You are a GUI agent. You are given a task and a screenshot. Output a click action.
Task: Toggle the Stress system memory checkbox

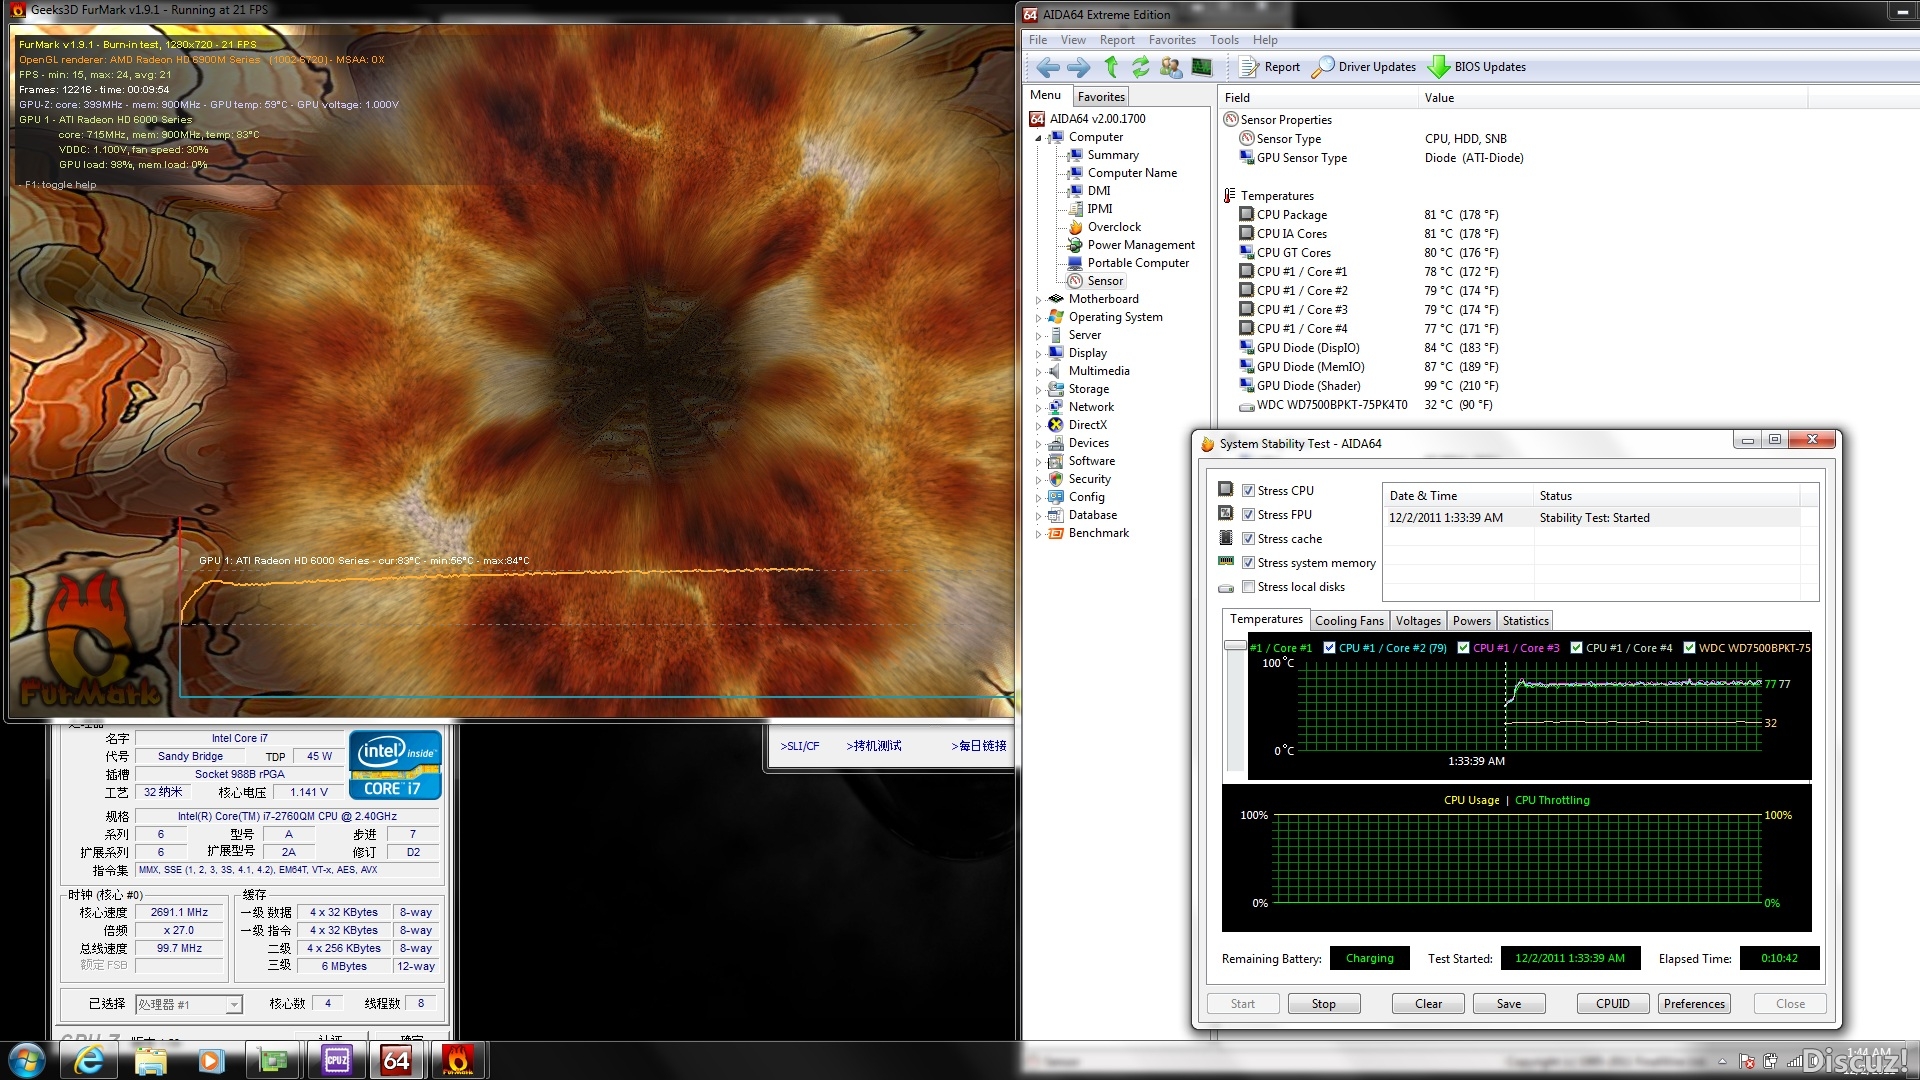(1248, 563)
